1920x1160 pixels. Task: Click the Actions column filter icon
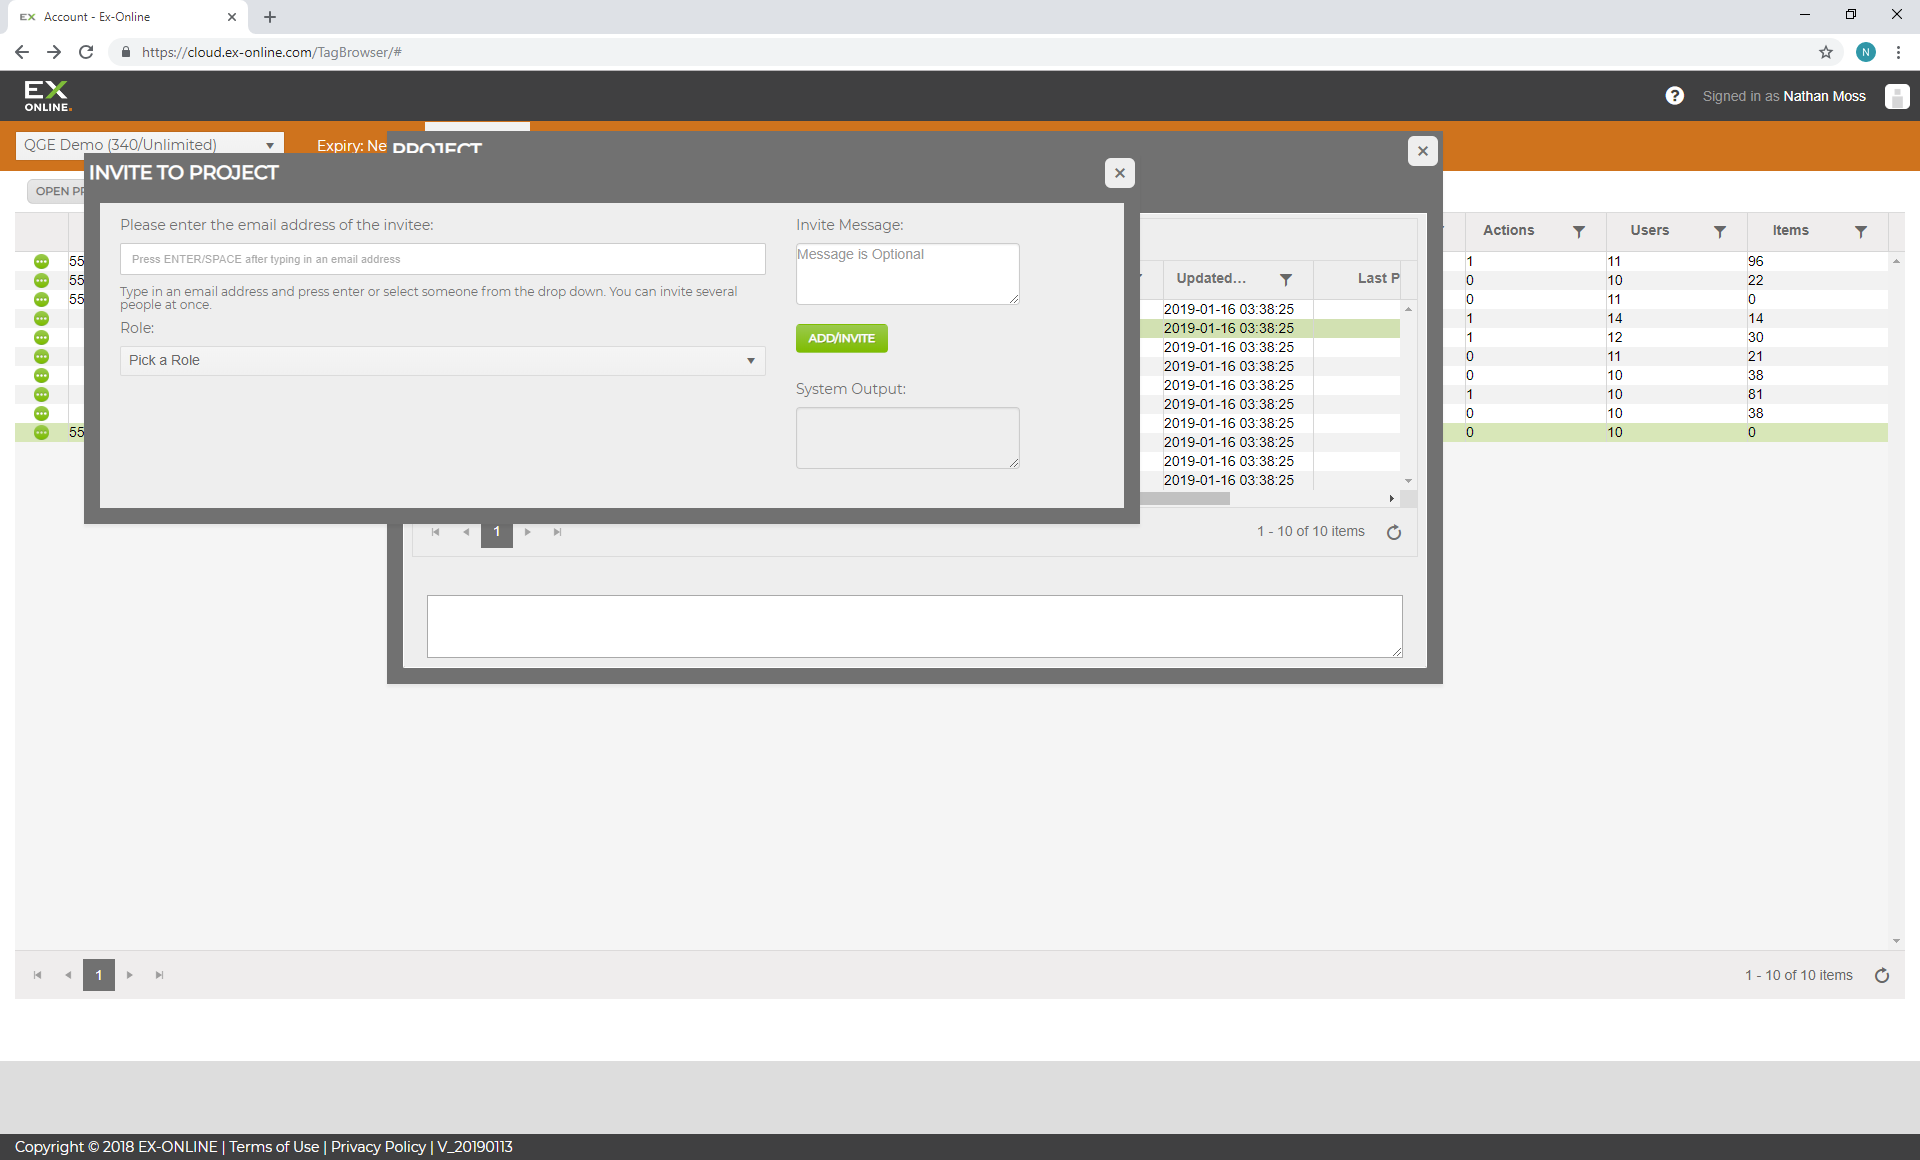[x=1579, y=231]
